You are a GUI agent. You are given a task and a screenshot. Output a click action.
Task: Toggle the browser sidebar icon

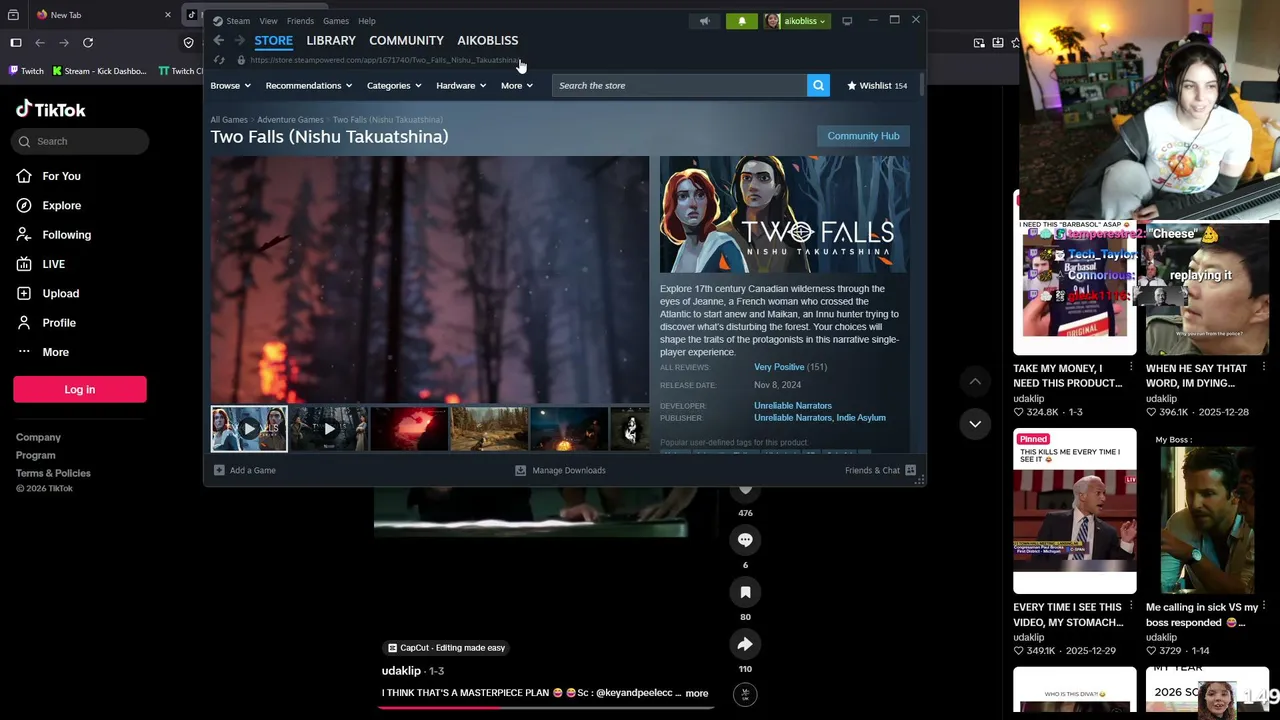(16, 42)
